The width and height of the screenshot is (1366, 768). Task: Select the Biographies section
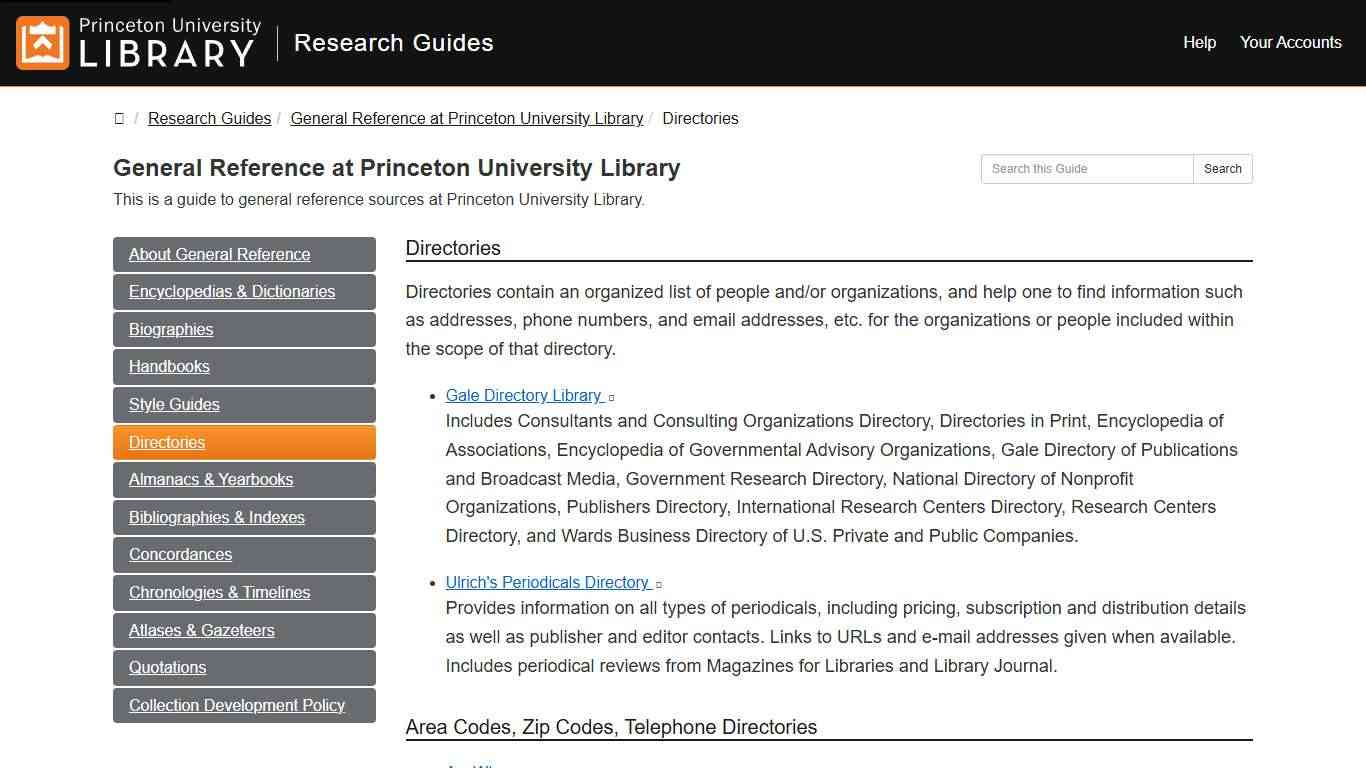pos(171,329)
